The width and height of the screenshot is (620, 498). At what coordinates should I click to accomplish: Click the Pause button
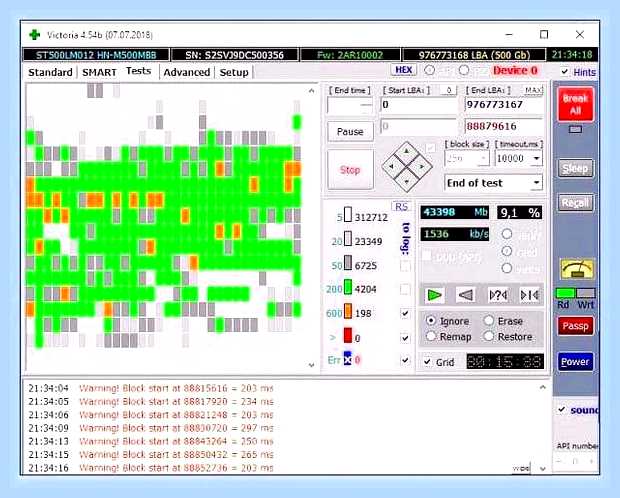(350, 131)
